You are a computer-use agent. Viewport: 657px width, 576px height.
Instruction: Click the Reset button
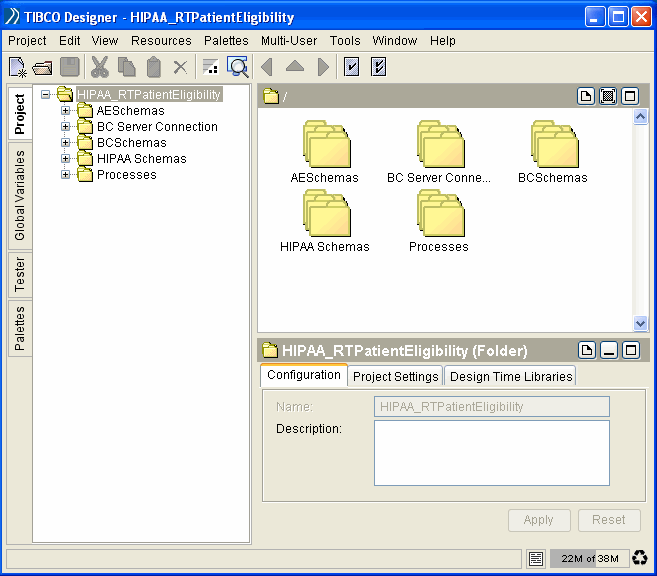point(609,520)
